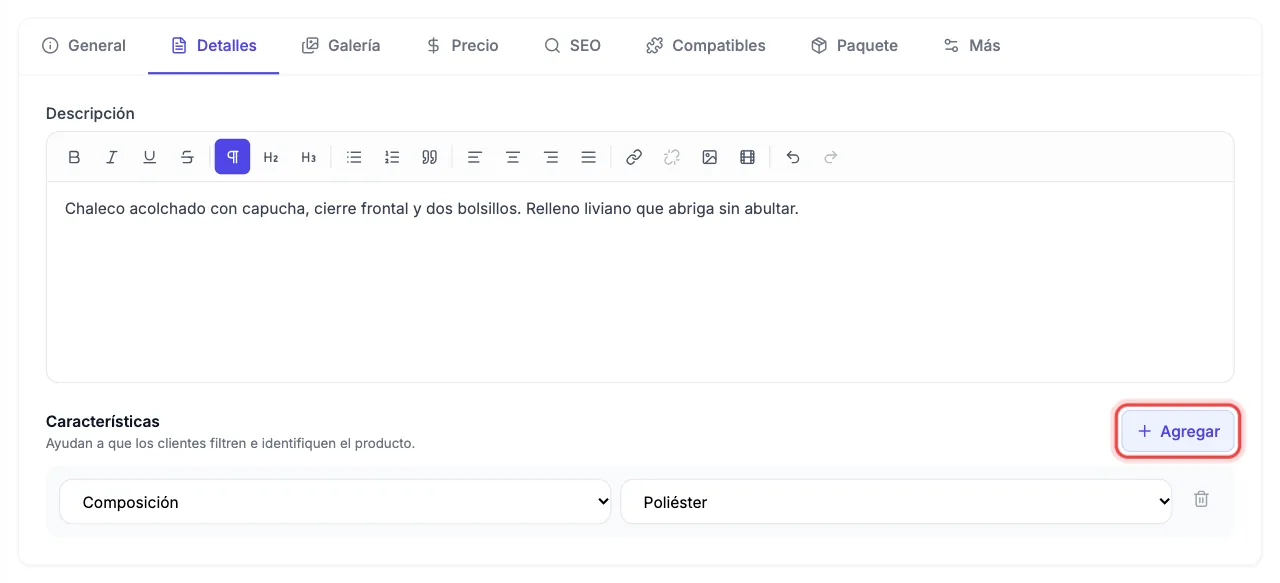Click the Descripción label
This screenshot has width=1280, height=583.
[x=90, y=114]
